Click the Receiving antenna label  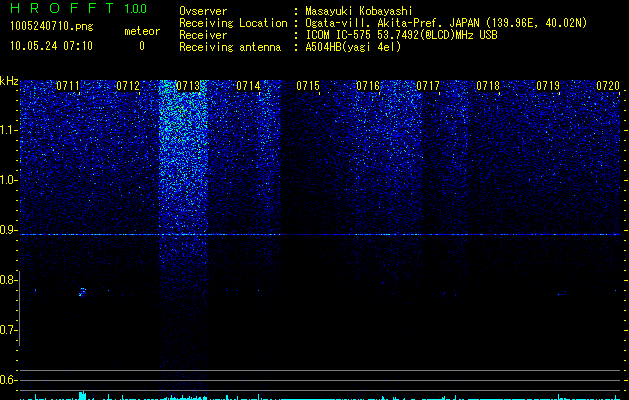click(230, 47)
